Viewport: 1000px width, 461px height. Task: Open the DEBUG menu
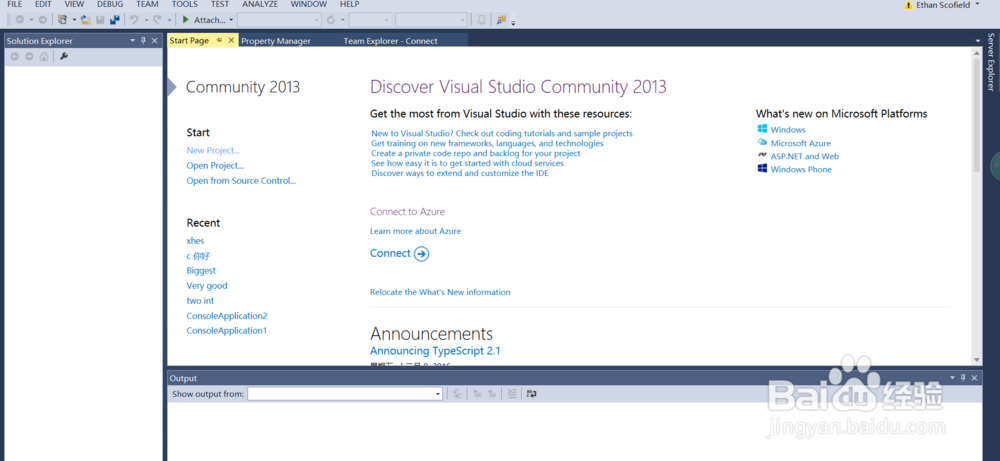tap(110, 4)
